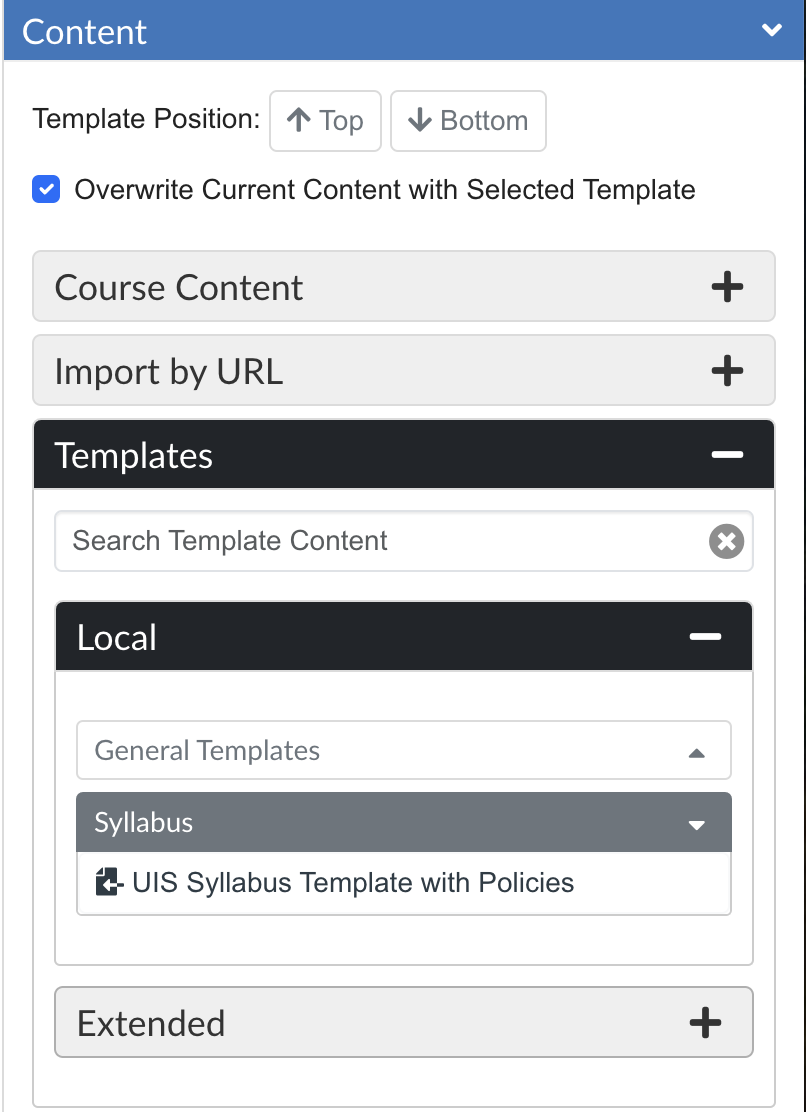
Task: Click the Overwrite Current Content label text
Action: pos(385,189)
